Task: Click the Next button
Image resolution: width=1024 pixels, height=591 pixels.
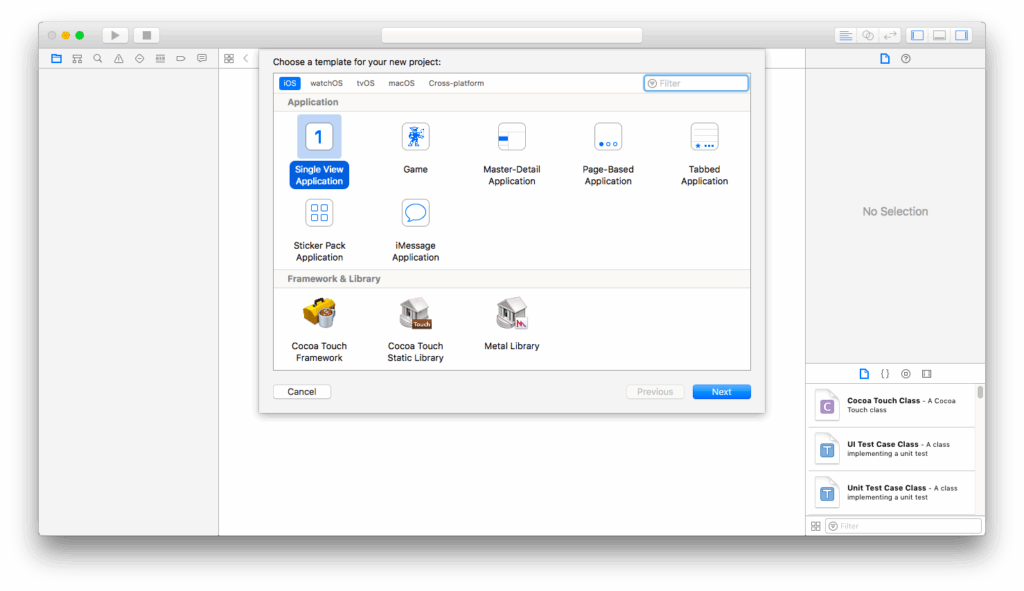Action: click(x=721, y=392)
